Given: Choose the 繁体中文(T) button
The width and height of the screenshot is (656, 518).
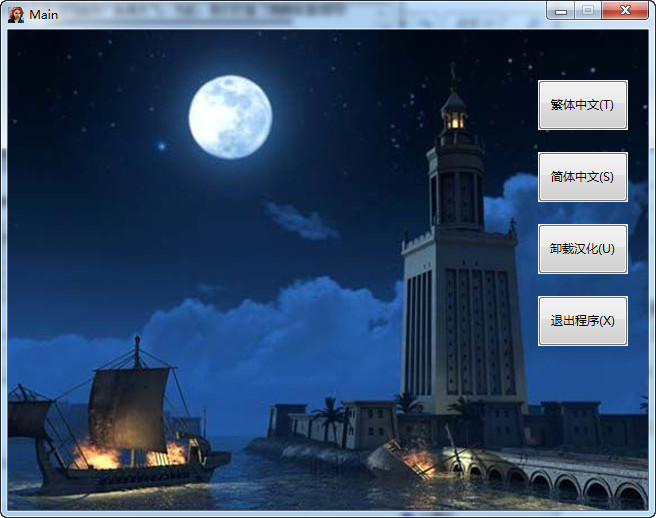Looking at the screenshot, I should coord(582,105).
